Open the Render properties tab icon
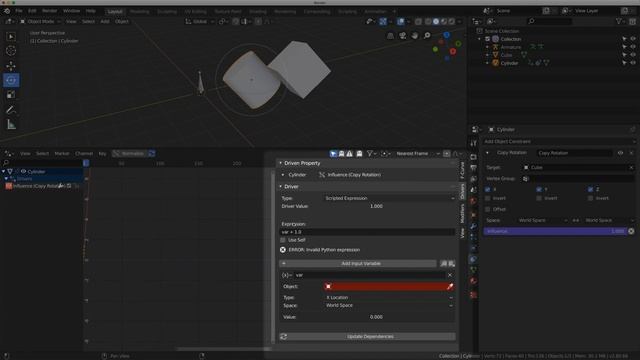 [473, 157]
